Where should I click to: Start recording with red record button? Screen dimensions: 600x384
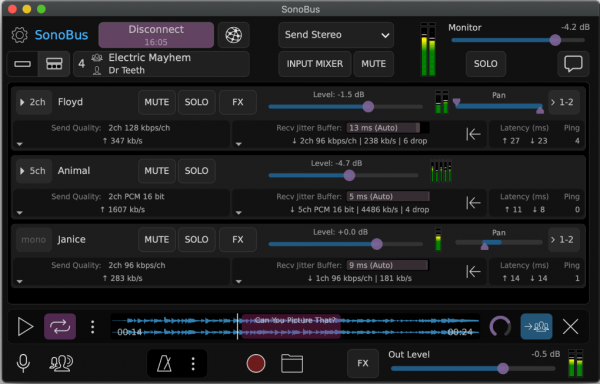[256, 363]
